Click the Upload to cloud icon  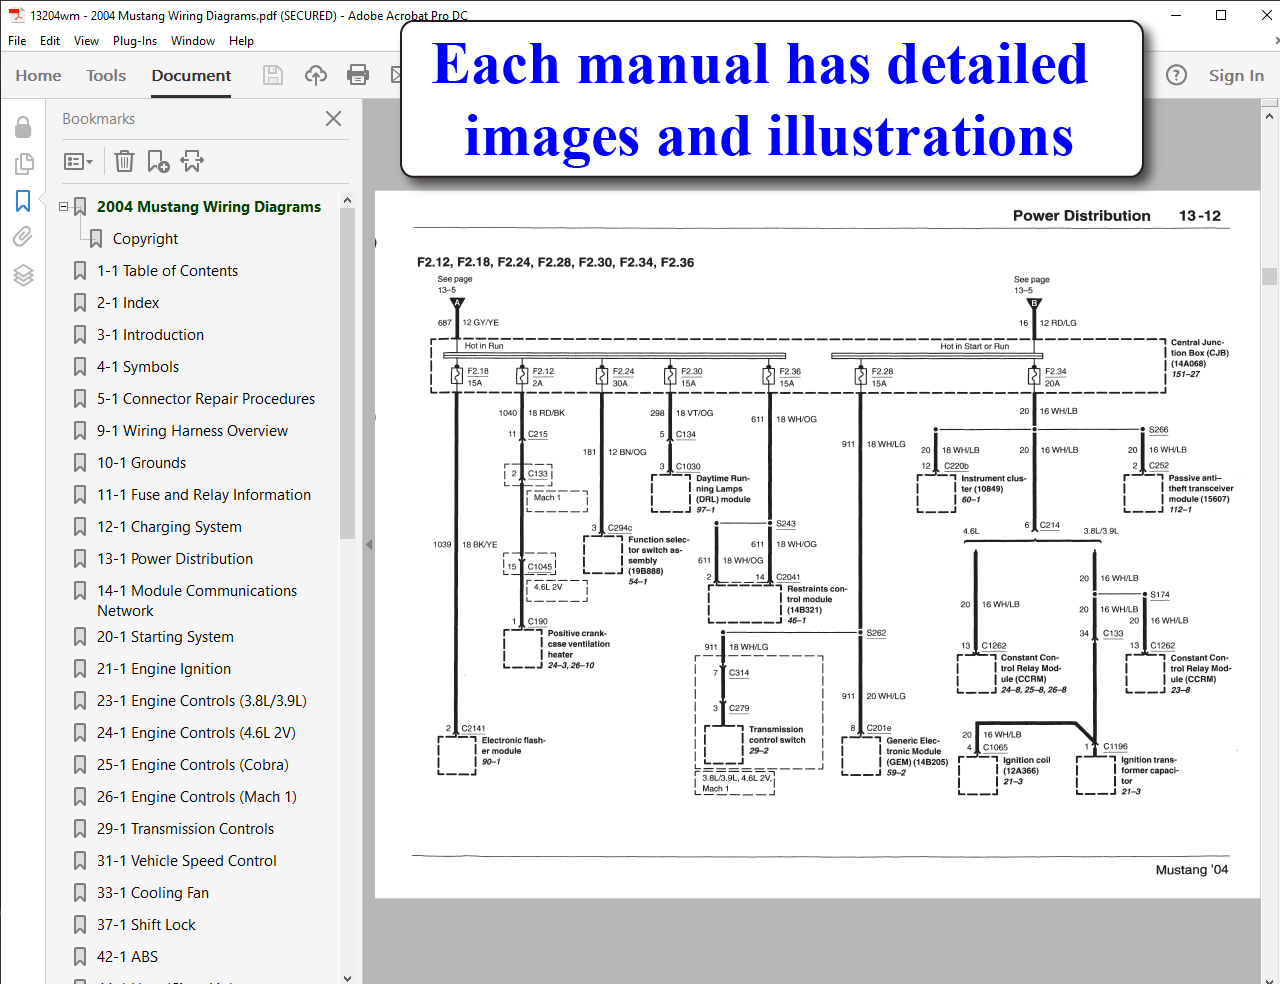coord(316,75)
